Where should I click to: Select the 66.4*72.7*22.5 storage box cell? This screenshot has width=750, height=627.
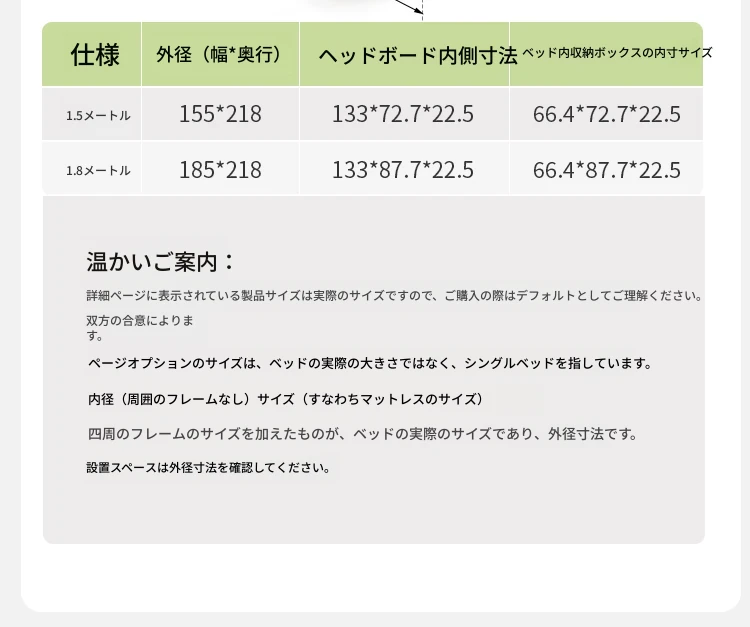[606, 114]
